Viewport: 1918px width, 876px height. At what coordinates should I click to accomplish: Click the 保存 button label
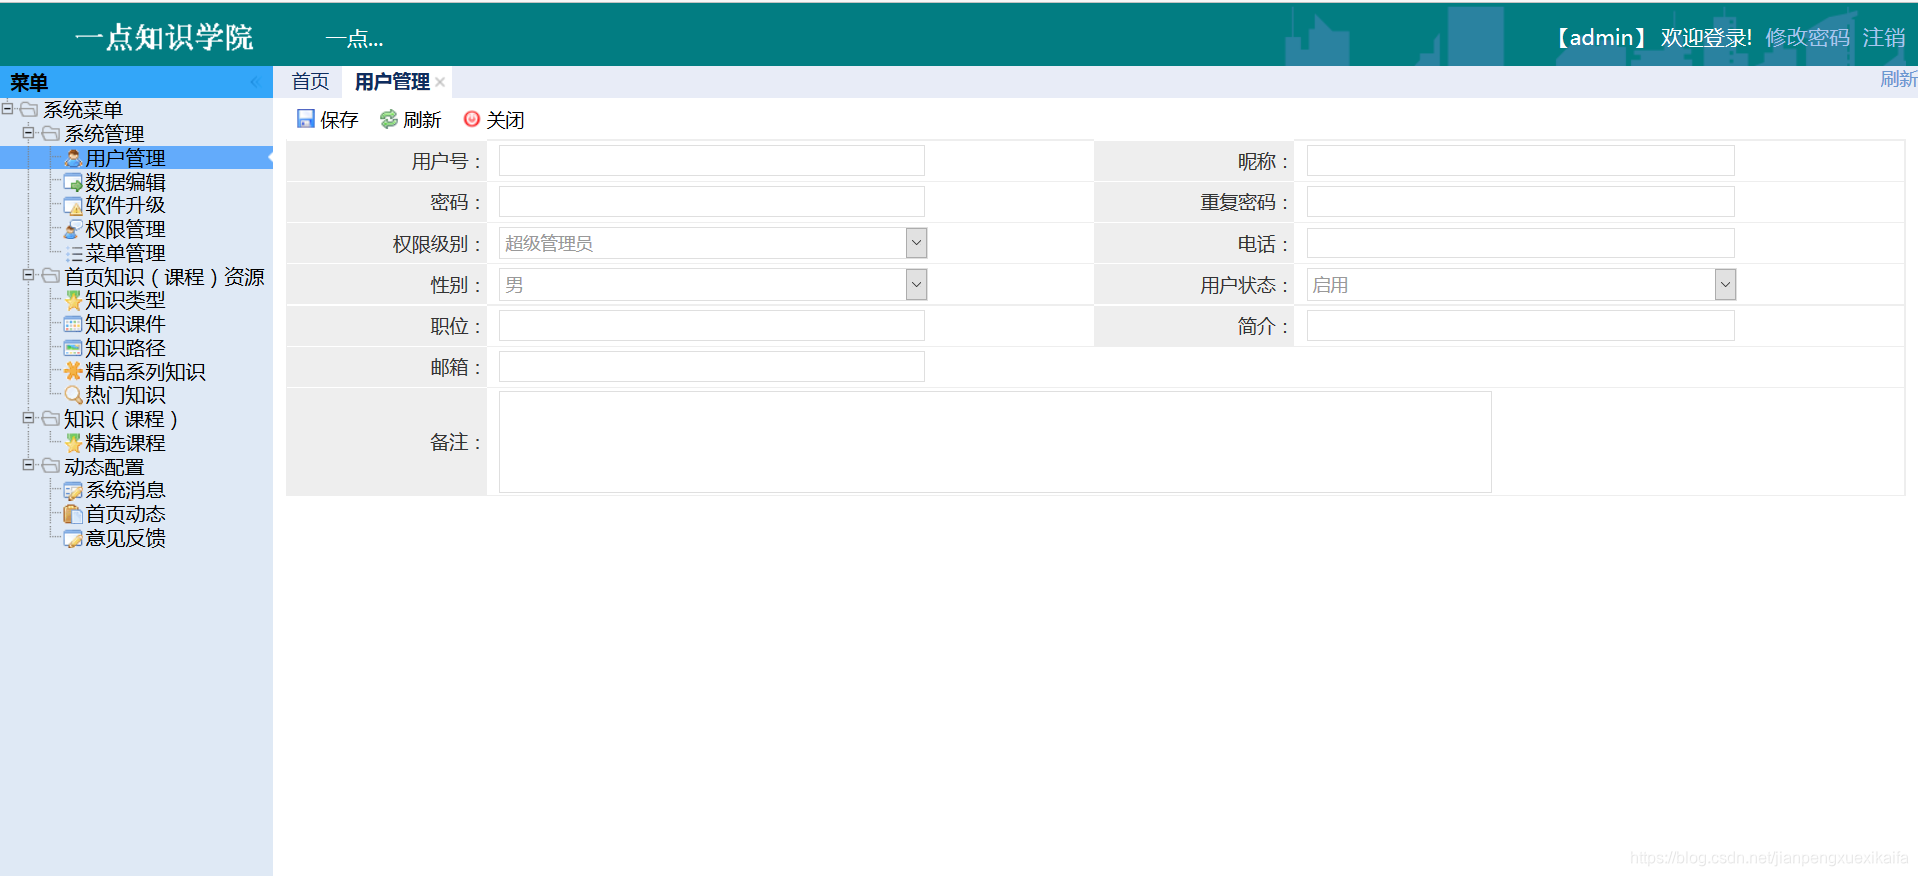tap(339, 120)
